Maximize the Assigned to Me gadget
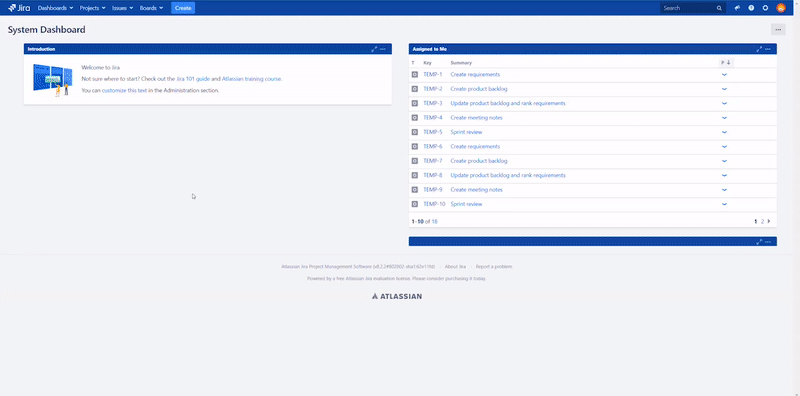Viewport: 800px width, 396px height. (x=759, y=49)
